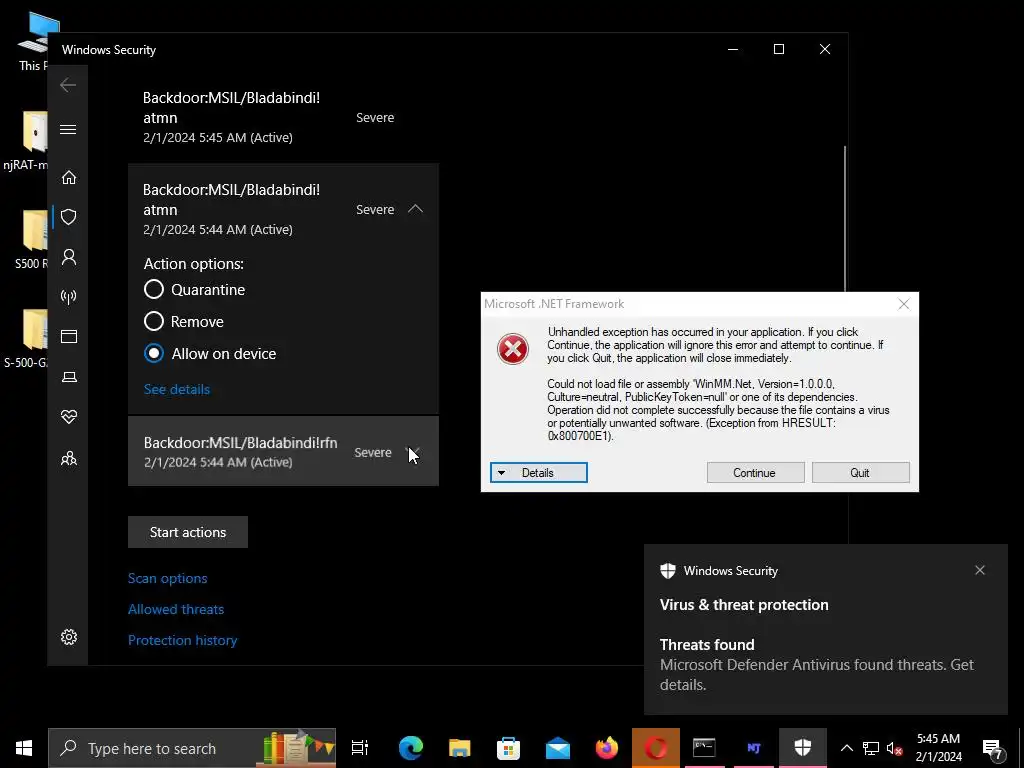Open the Settings gear in the sidebar

(69, 637)
